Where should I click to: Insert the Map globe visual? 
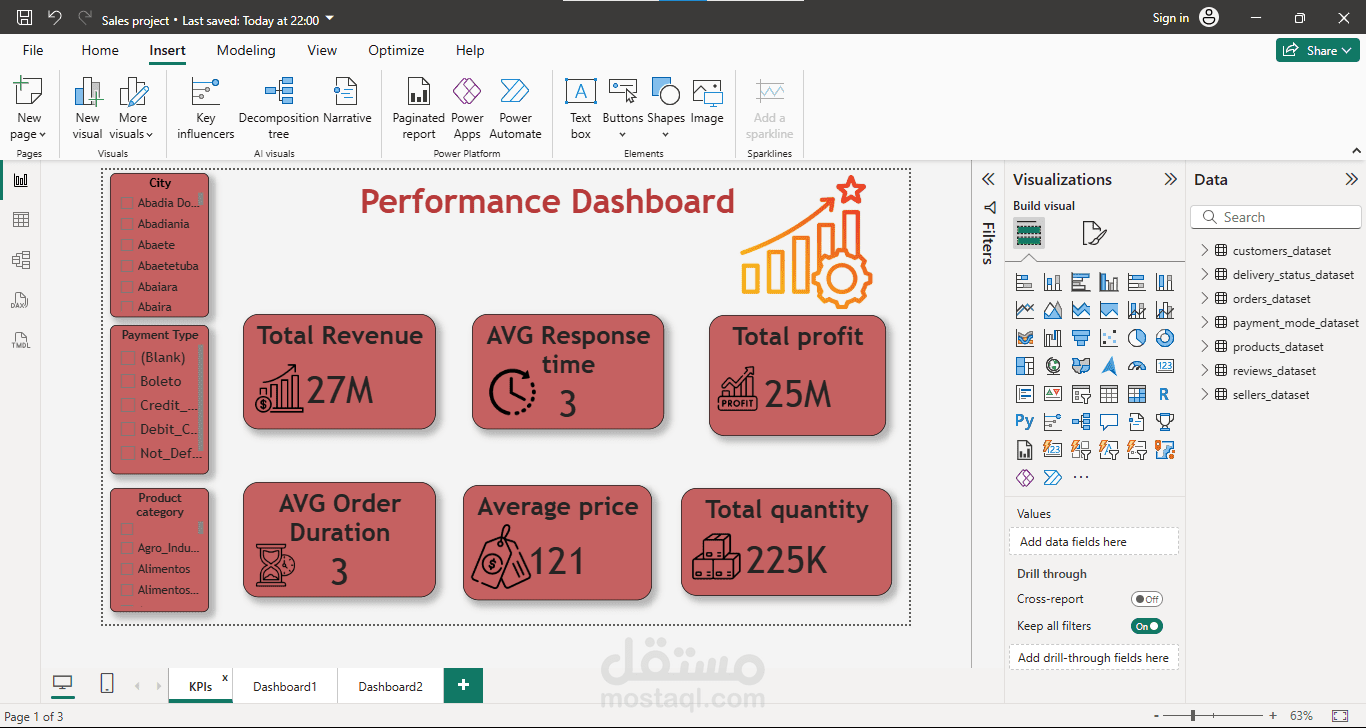1052,366
